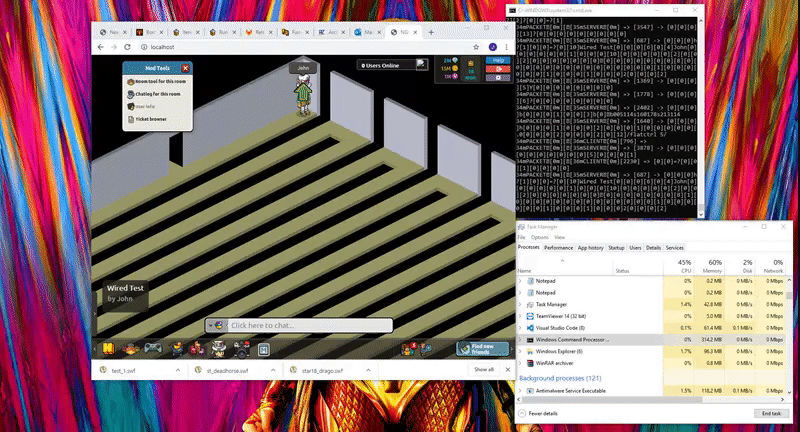Switch to the App history tab in Task Manager
This screenshot has width=800, height=432.
[590, 248]
